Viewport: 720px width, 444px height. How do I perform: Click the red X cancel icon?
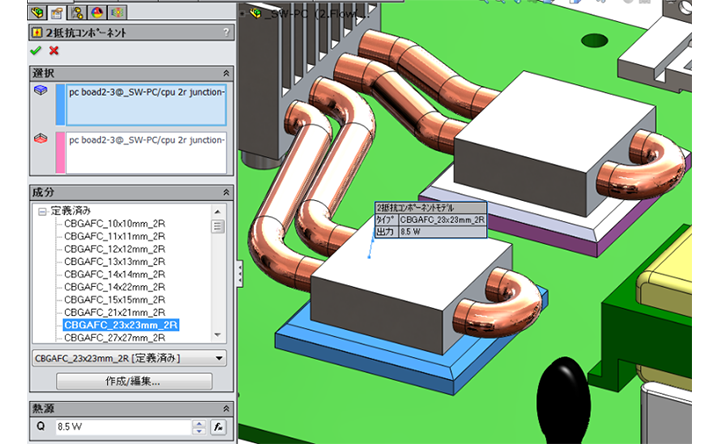[x=54, y=50]
